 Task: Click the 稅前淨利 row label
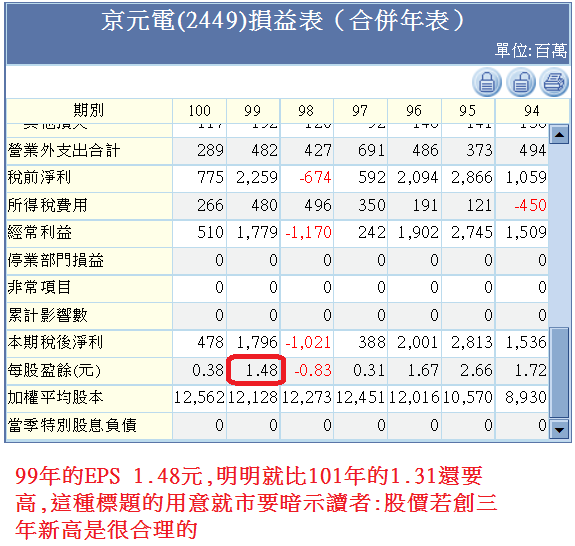(x=39, y=177)
